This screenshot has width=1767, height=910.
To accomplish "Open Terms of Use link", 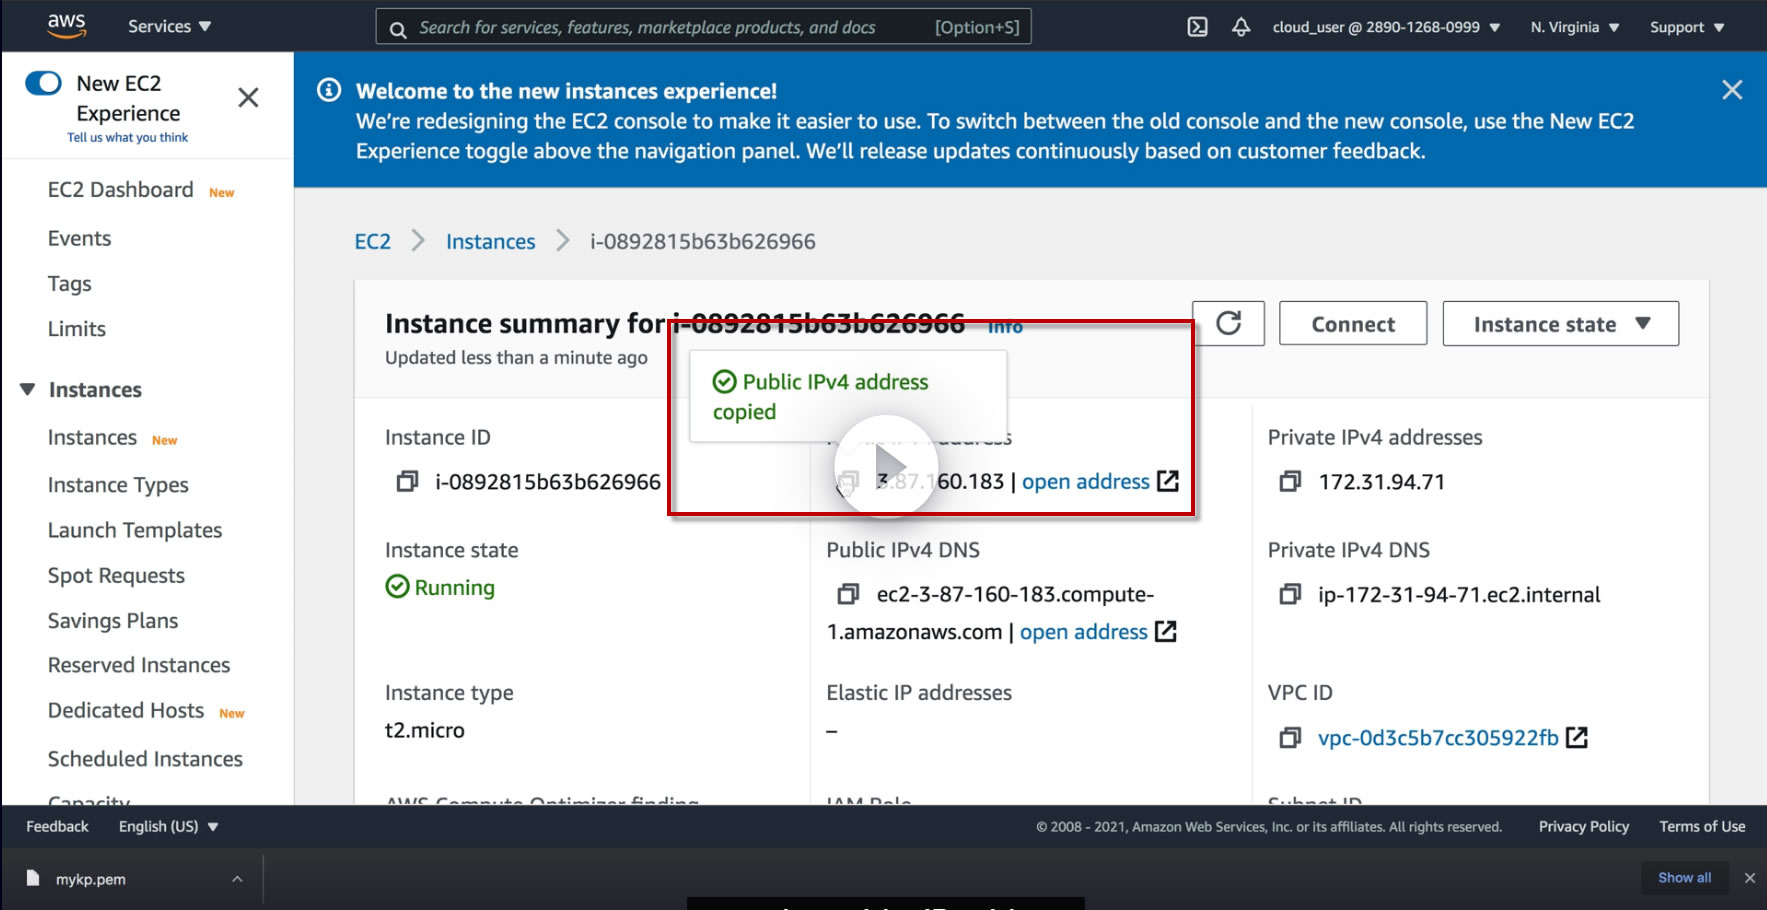I will click(x=1702, y=826).
